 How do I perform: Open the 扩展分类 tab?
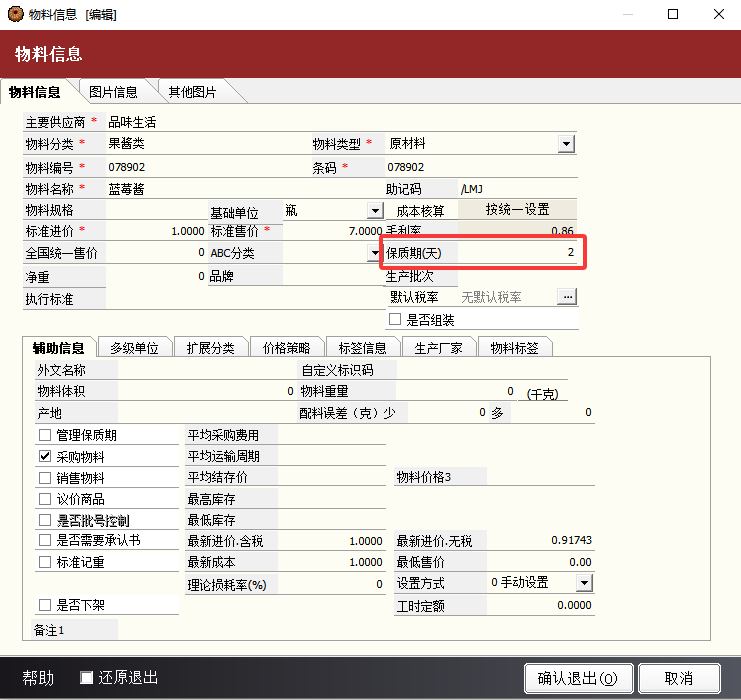[x=210, y=348]
